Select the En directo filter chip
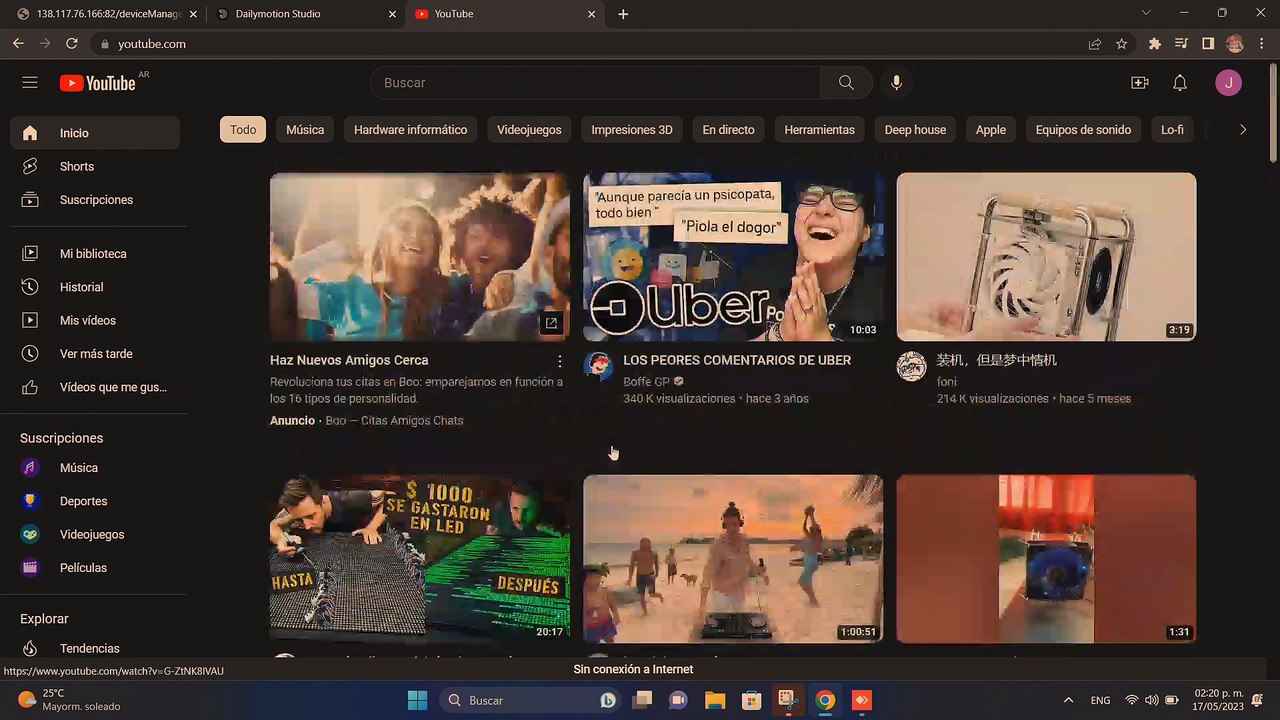The image size is (1280, 720). tap(728, 130)
